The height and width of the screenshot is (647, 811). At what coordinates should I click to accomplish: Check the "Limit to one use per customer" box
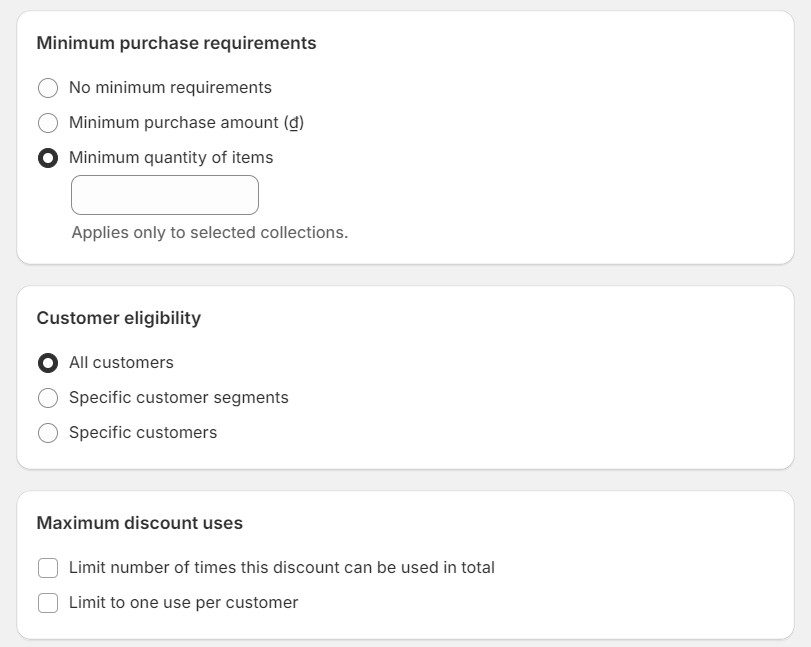[48, 603]
